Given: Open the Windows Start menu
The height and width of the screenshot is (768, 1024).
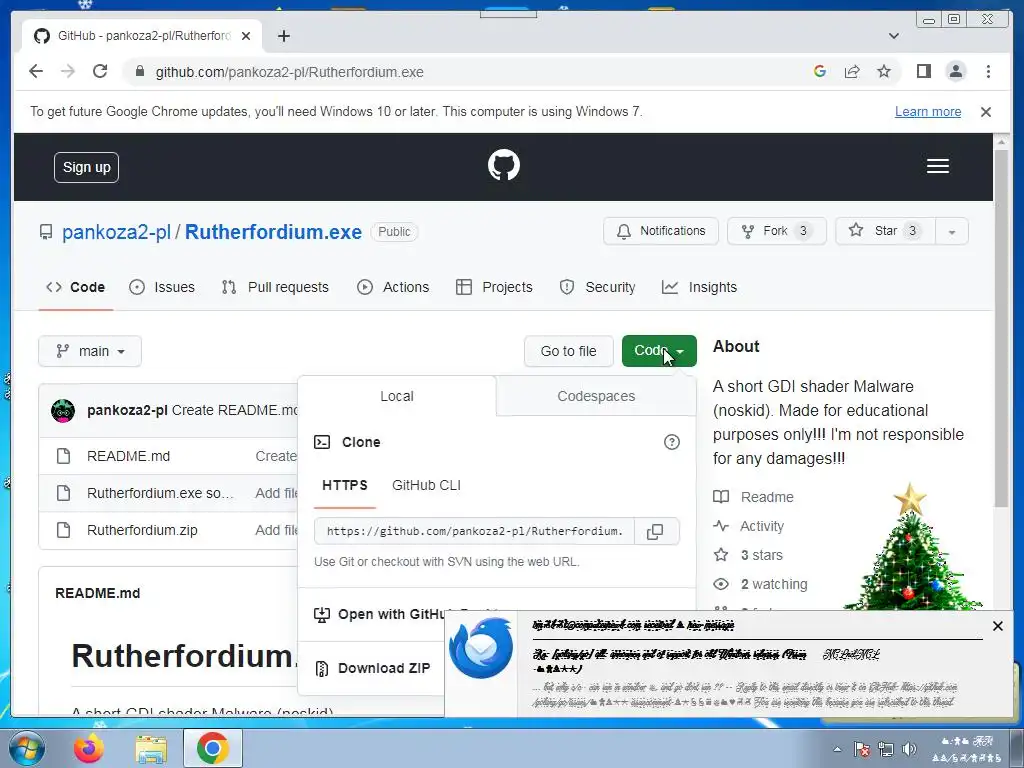Looking at the screenshot, I should (26, 748).
